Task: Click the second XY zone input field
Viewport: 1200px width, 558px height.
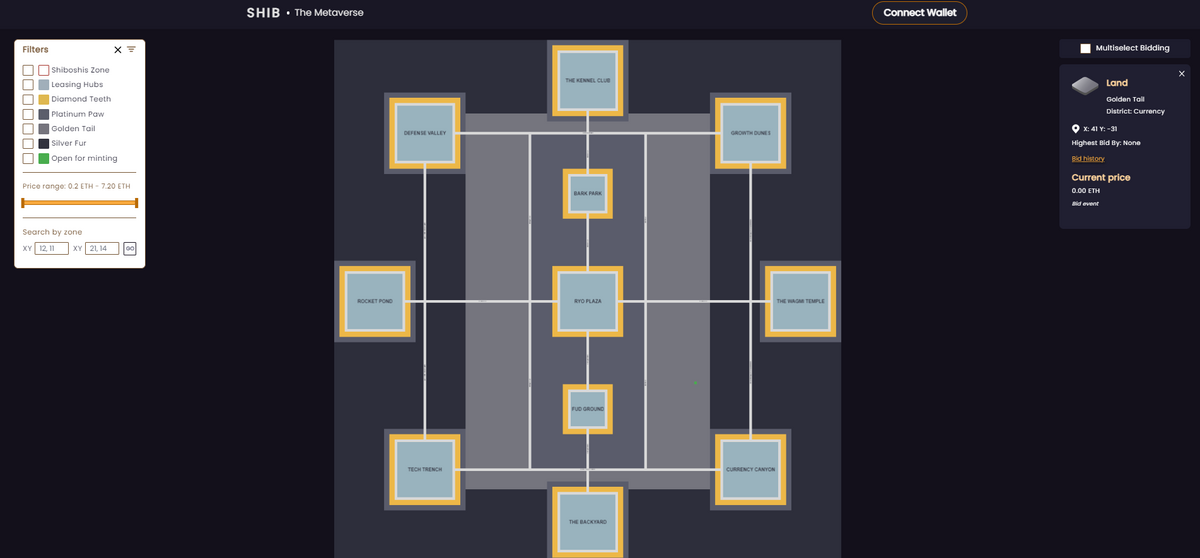Action: 102,248
